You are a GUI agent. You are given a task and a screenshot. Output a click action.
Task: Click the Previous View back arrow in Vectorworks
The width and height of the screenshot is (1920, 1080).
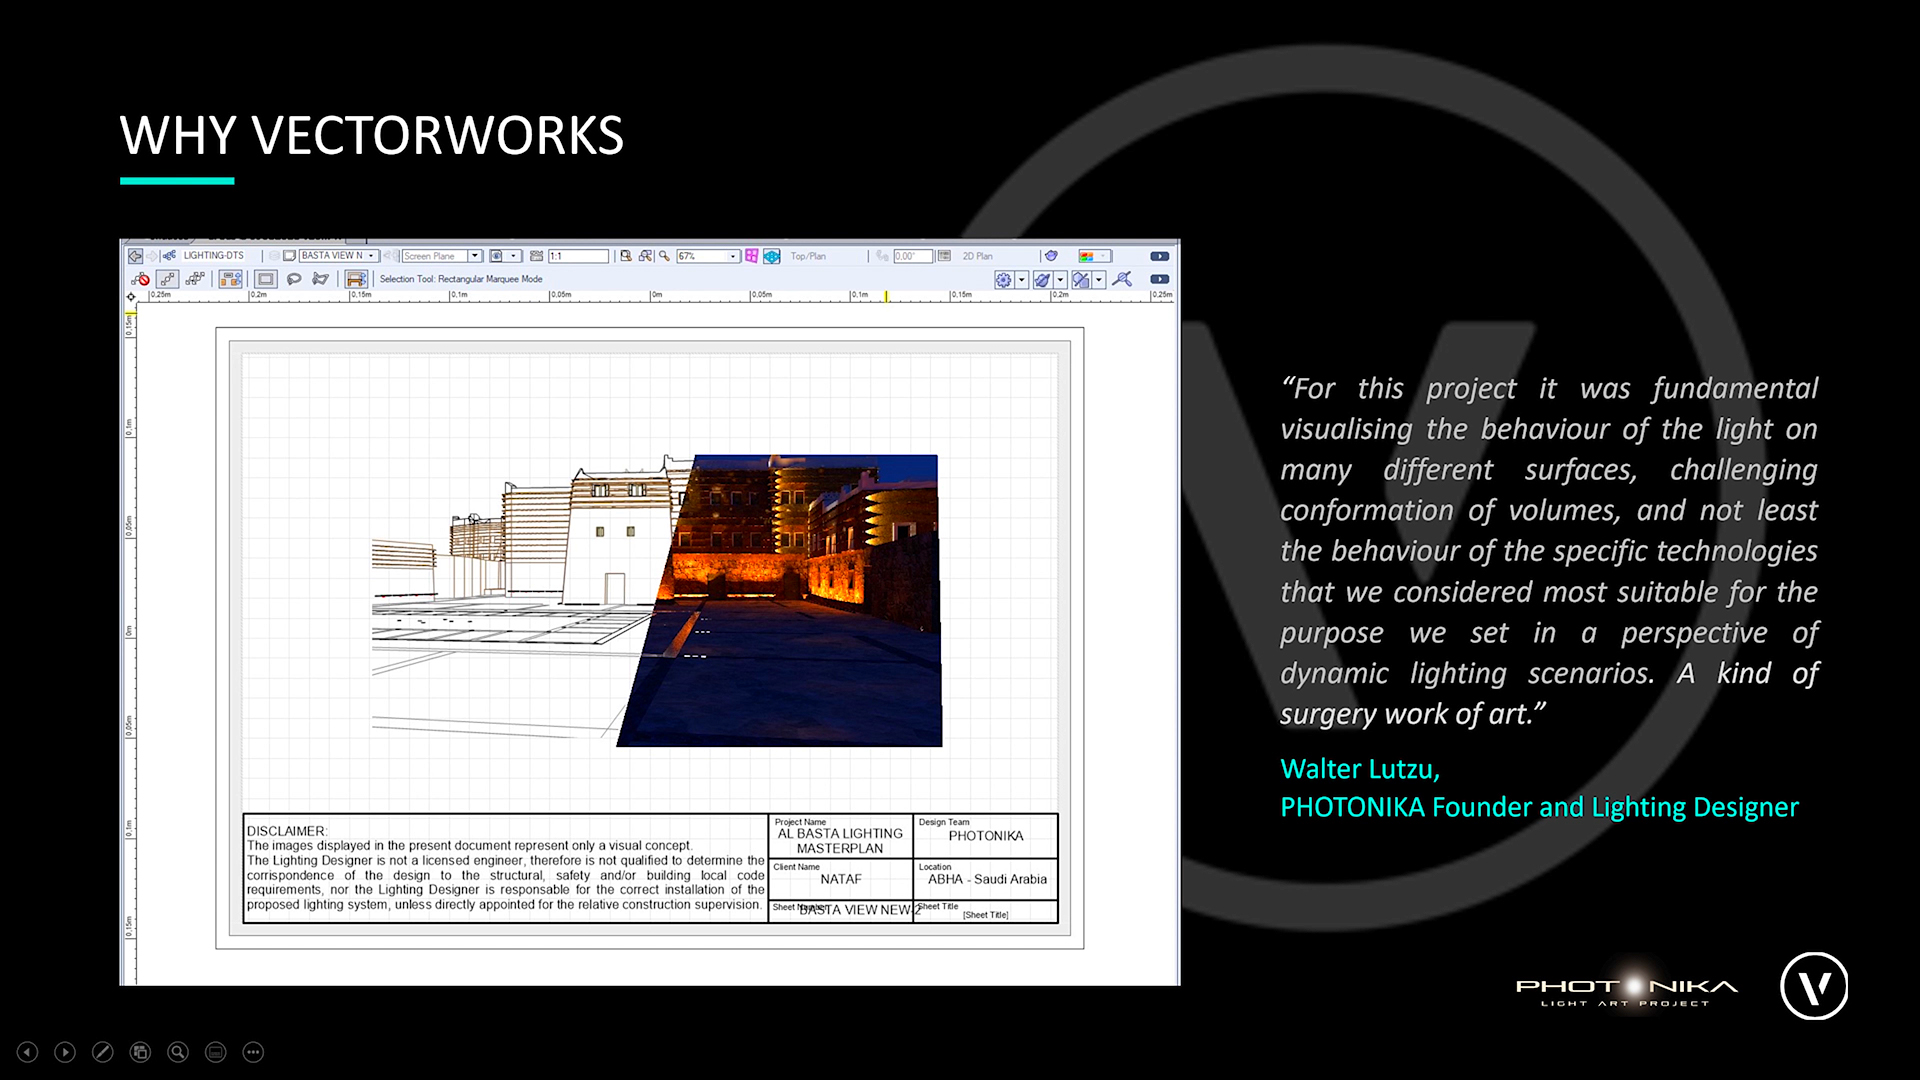tap(135, 256)
